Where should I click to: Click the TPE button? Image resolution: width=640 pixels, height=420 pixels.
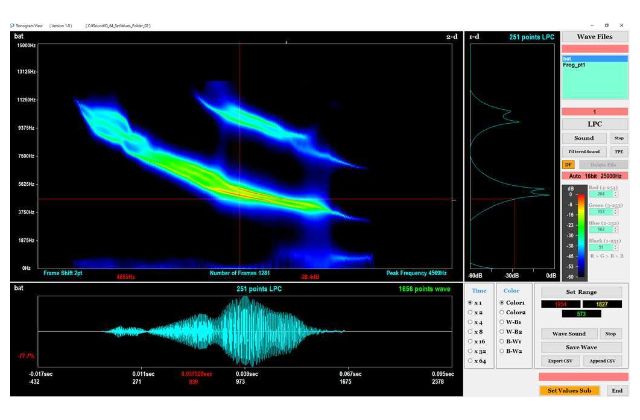[619, 151]
